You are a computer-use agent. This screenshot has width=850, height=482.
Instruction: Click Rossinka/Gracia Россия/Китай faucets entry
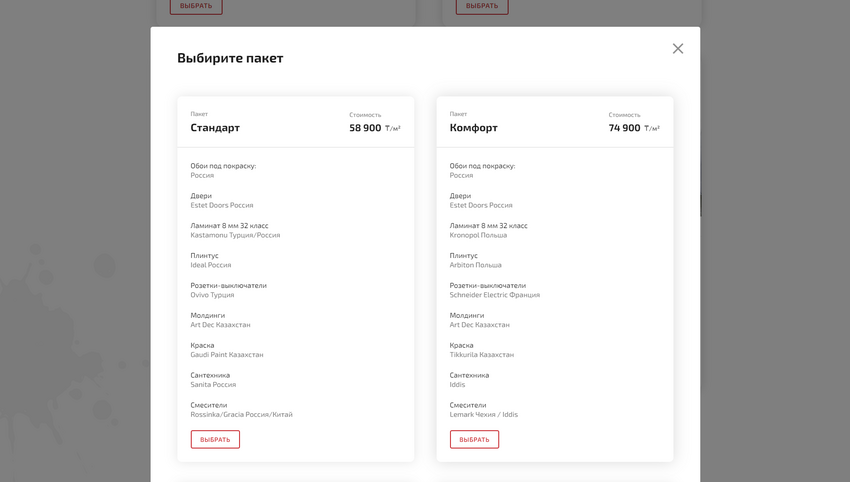point(242,414)
